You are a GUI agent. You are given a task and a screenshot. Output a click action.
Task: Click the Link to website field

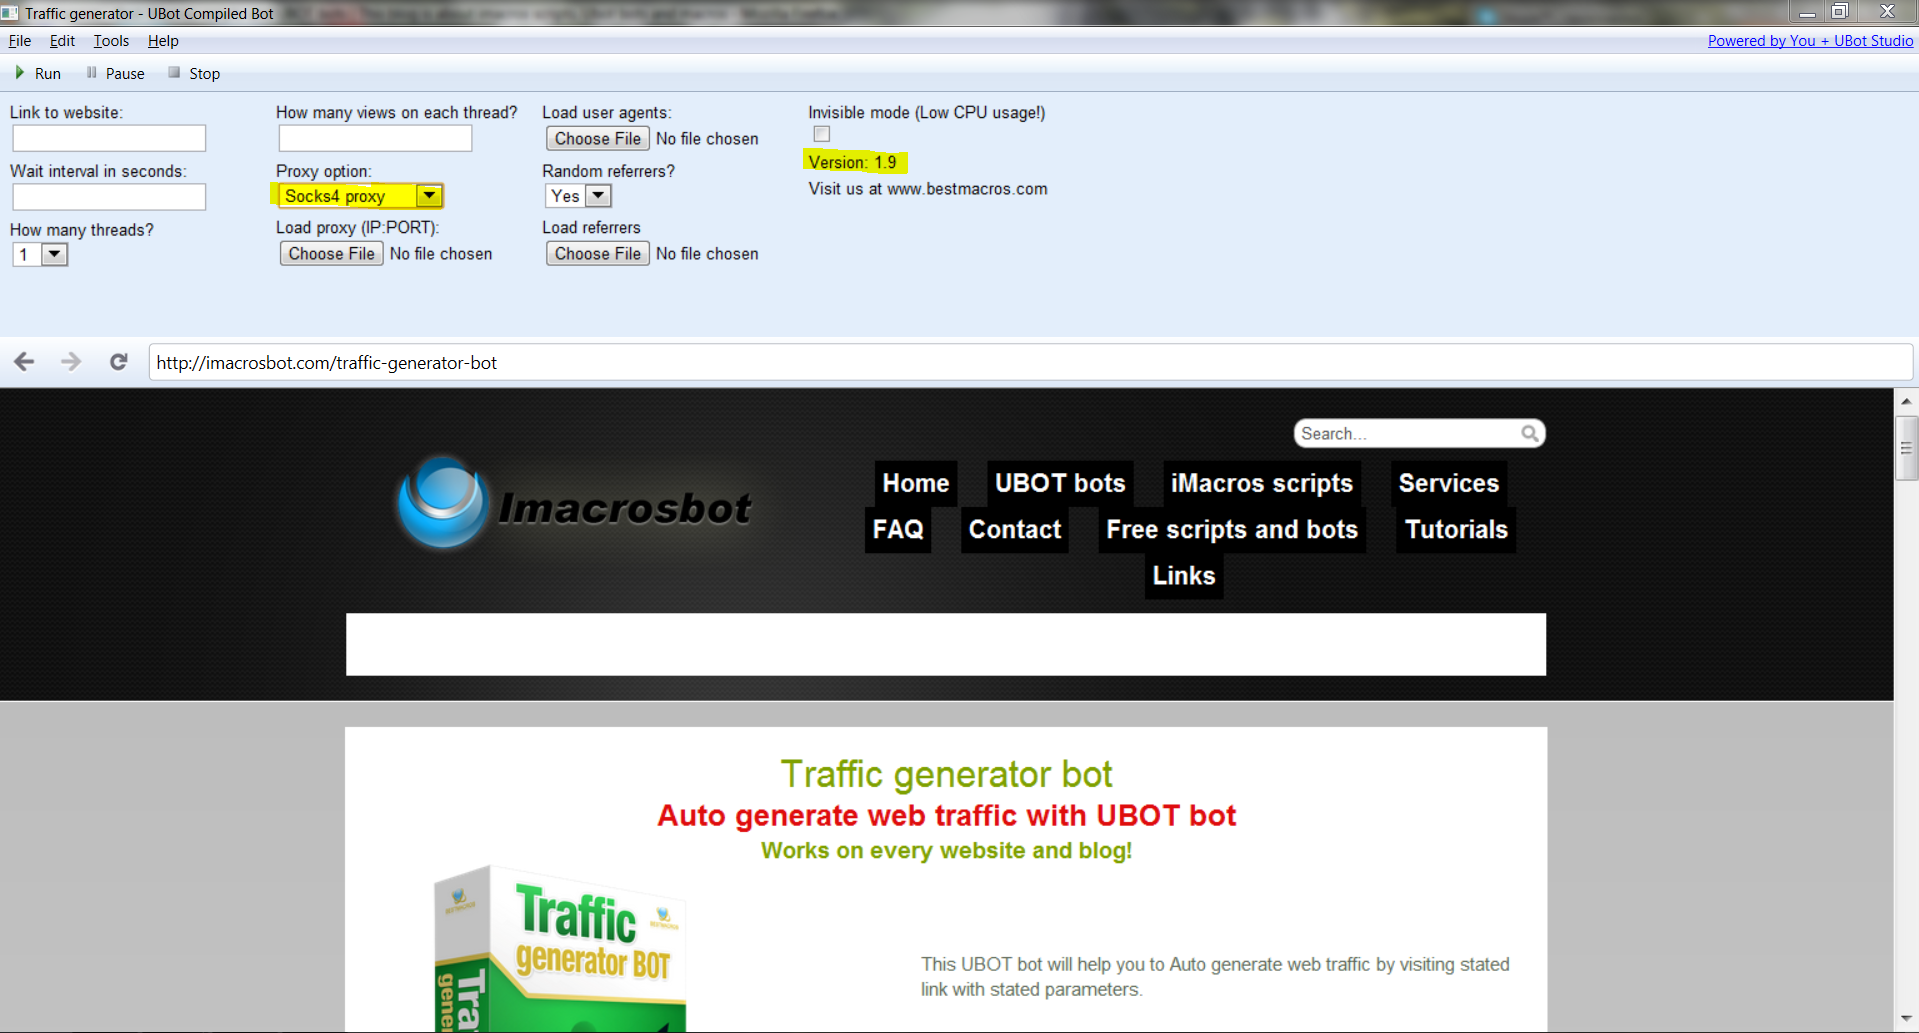[x=109, y=138]
